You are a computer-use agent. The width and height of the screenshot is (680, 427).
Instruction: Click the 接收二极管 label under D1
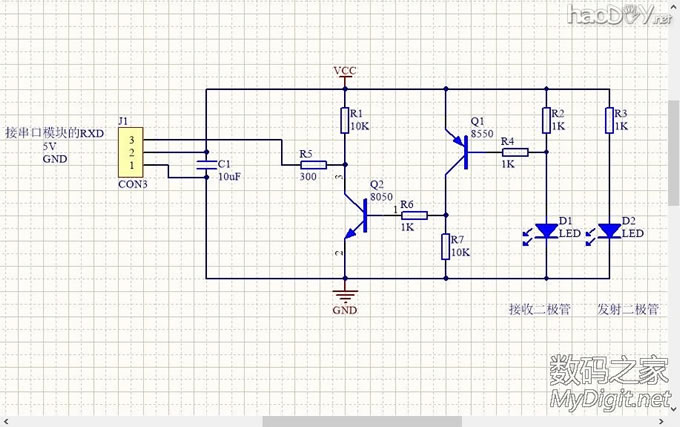pyautogui.click(x=538, y=309)
